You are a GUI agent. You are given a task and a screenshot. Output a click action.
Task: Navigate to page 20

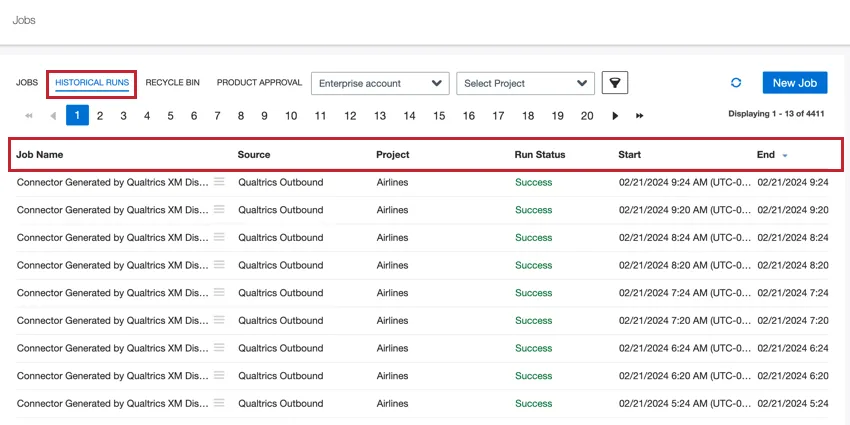coord(586,116)
